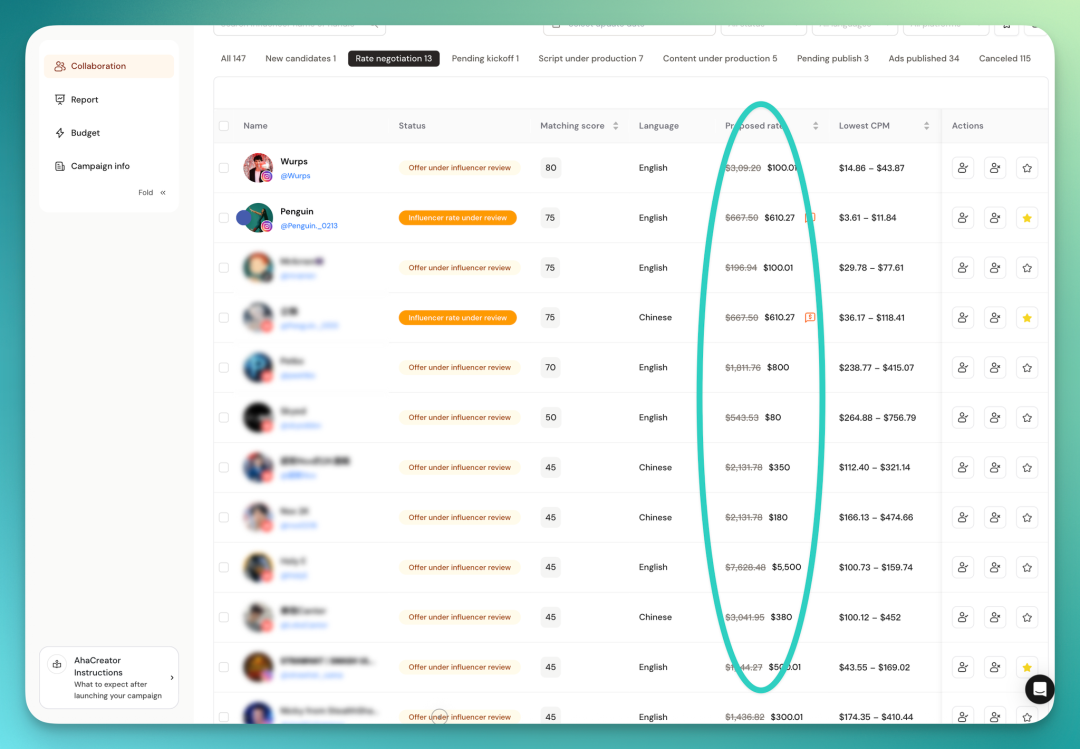
Task: Switch to Ads published tab
Action: [x=923, y=59]
